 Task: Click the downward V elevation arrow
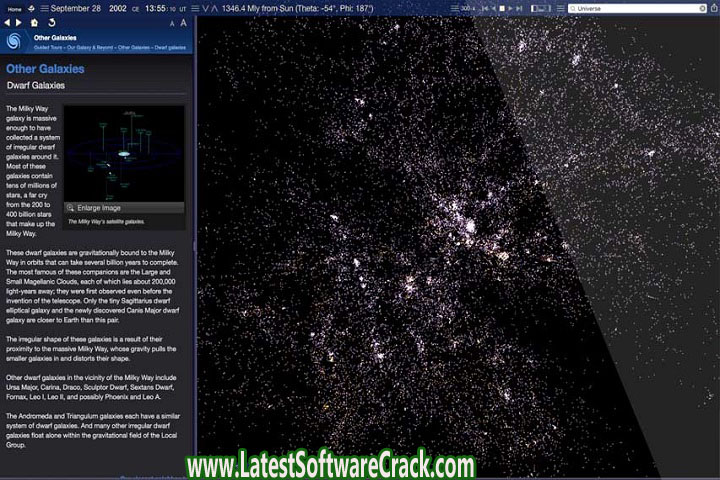pyautogui.click(x=205, y=9)
